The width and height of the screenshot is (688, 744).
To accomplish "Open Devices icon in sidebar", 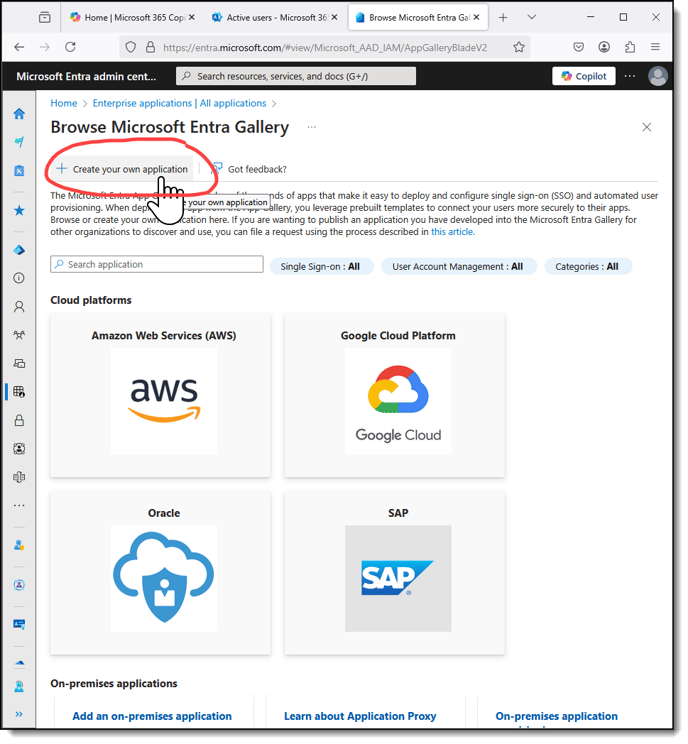I will (x=19, y=364).
